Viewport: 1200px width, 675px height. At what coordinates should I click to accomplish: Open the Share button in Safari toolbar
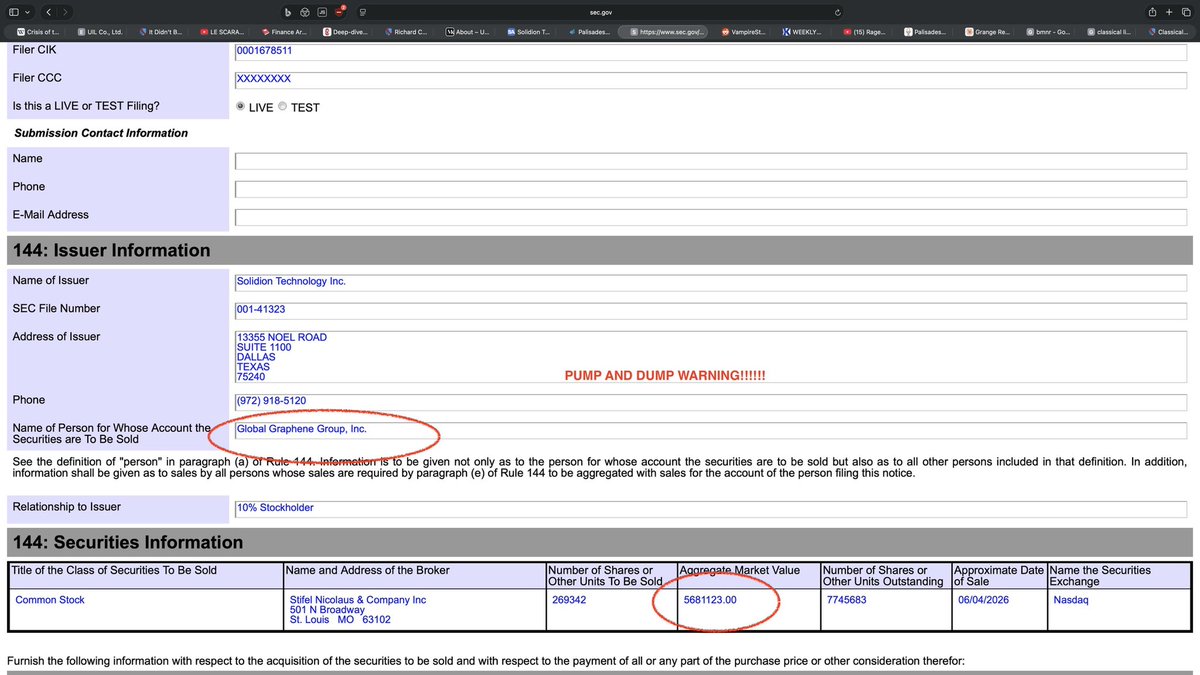pyautogui.click(x=1152, y=11)
